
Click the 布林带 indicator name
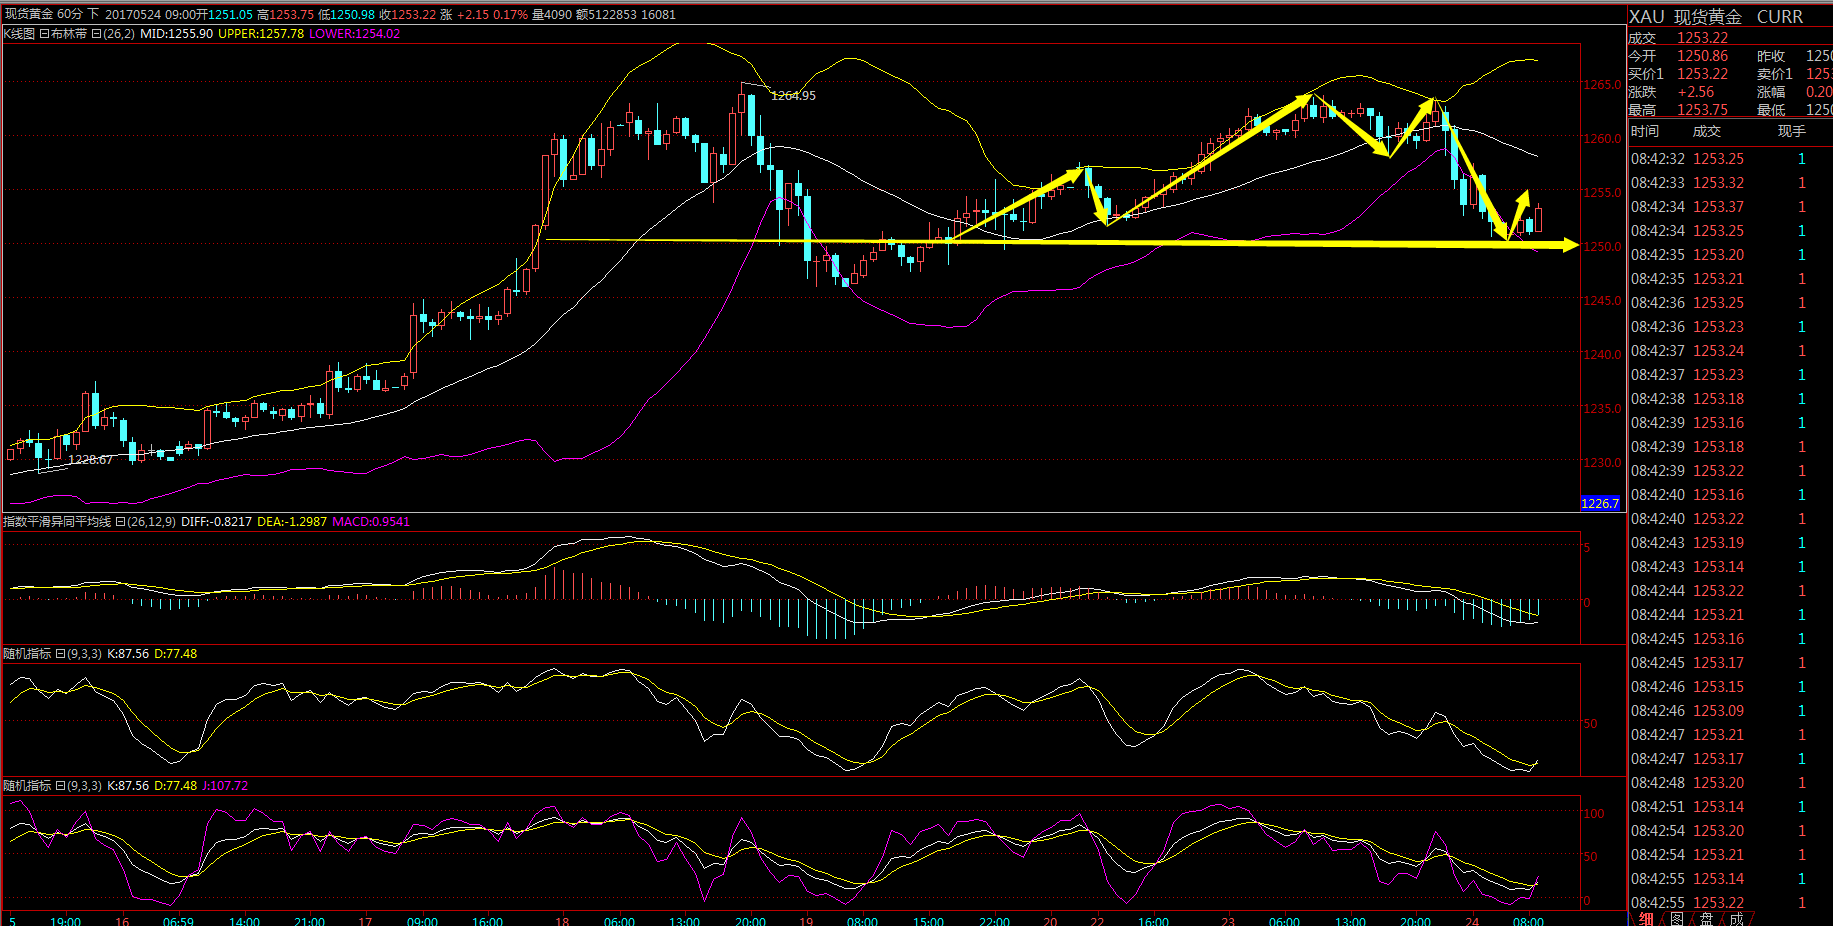pyautogui.click(x=69, y=34)
